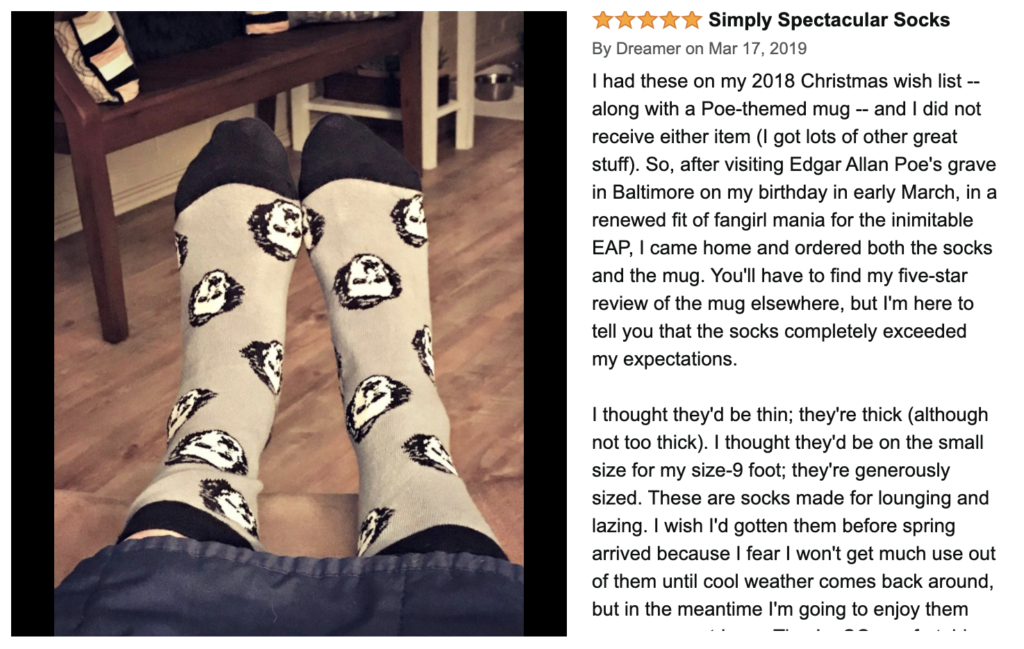Open reviewer Dreamer's profile name
Screen dimensions: 1024x649
tap(648, 48)
